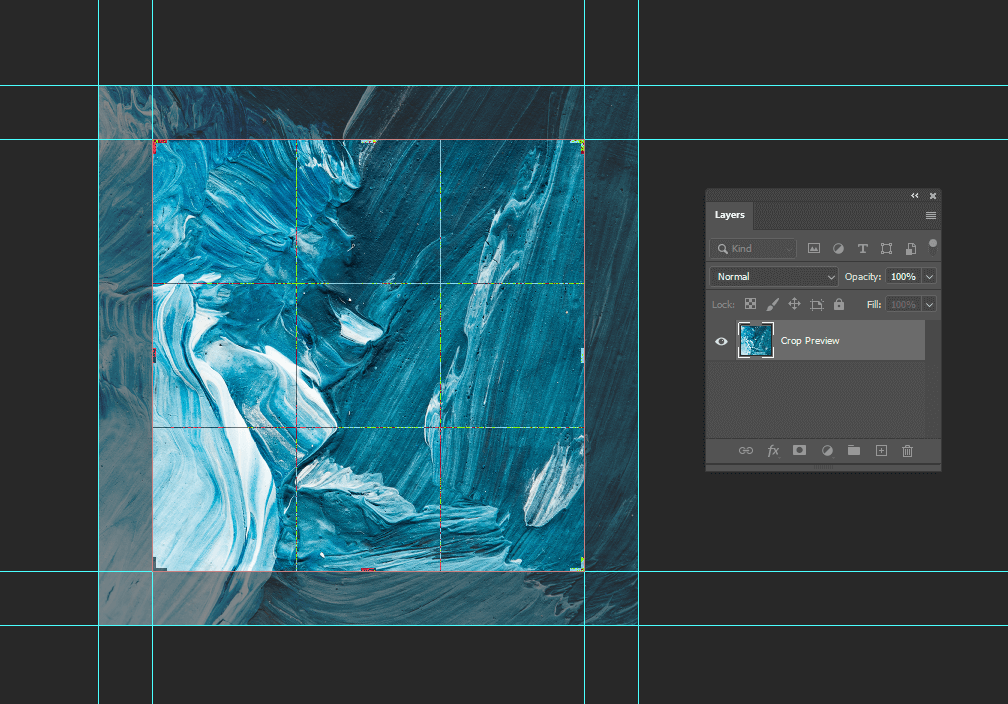Screen dimensions: 1008x704
Task: Create a new layer
Action: [881, 451]
